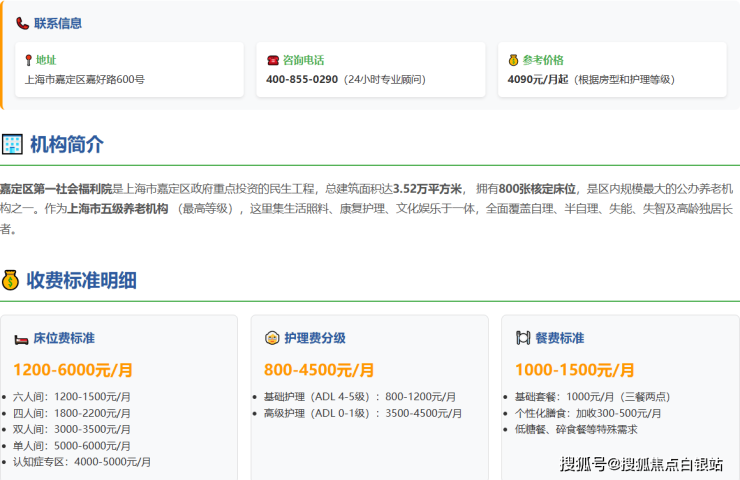Click the 4090元/月起 reference price text
Viewport: 740px width, 480px height.
[538, 79]
